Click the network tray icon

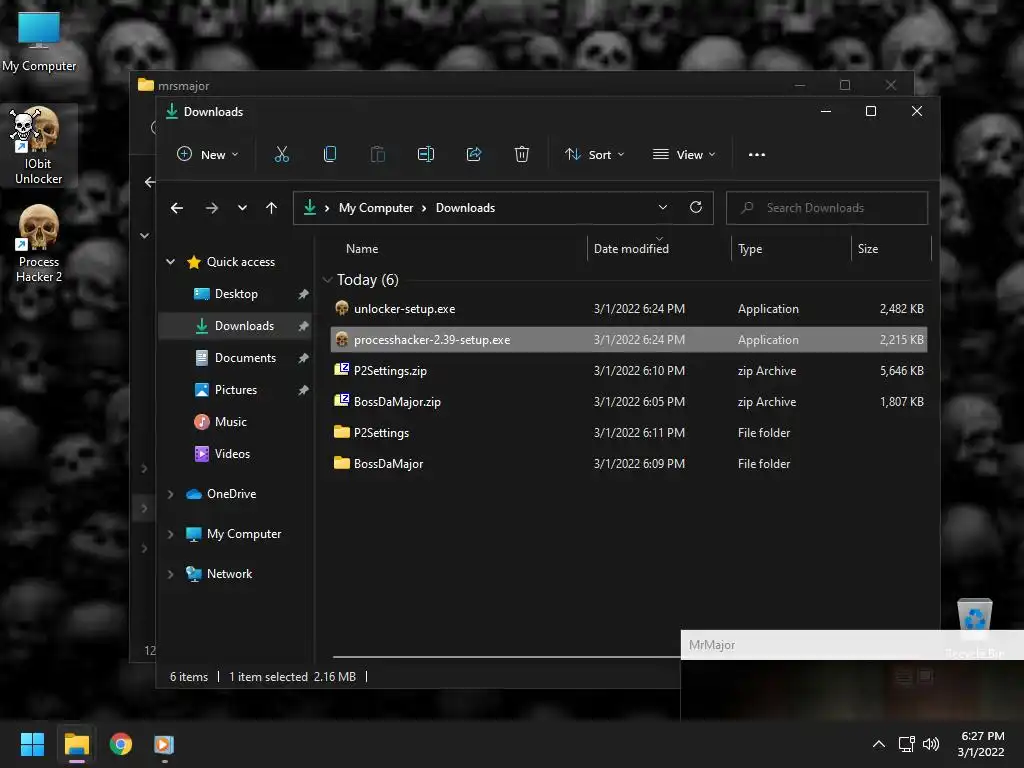click(906, 744)
